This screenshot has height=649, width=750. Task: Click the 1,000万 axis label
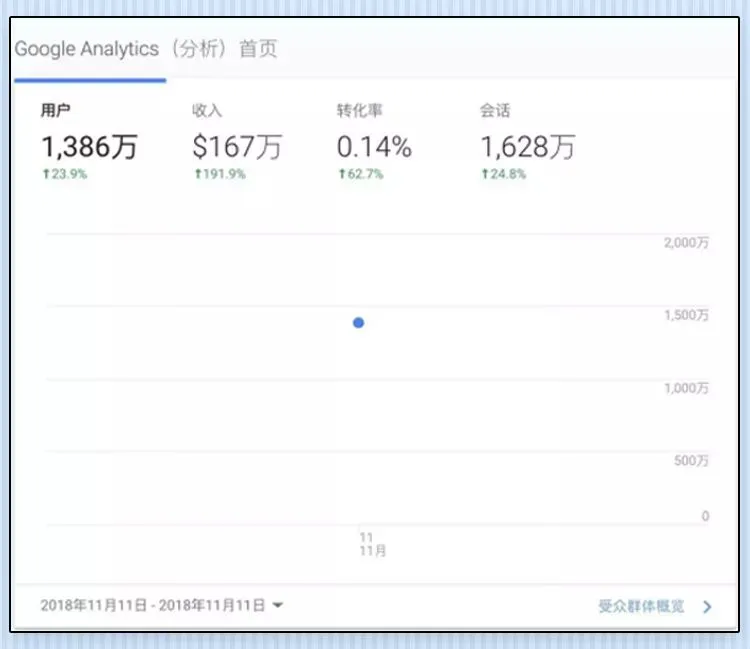tap(686, 388)
